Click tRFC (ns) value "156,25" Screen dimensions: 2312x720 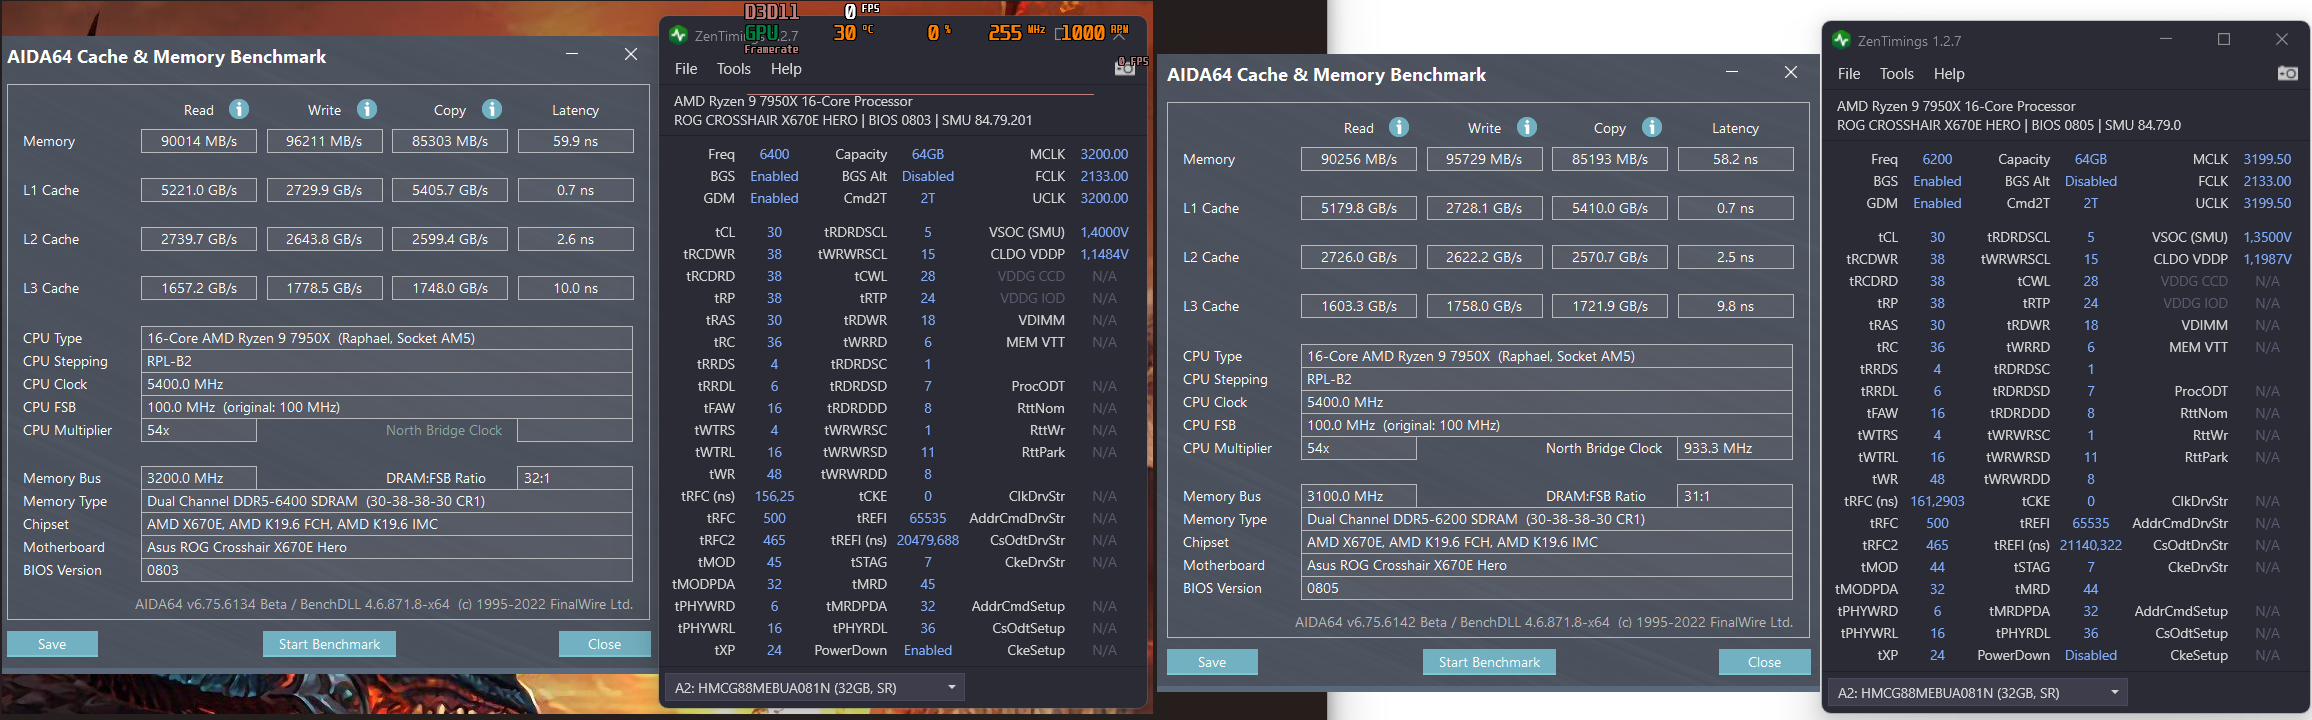coord(774,496)
